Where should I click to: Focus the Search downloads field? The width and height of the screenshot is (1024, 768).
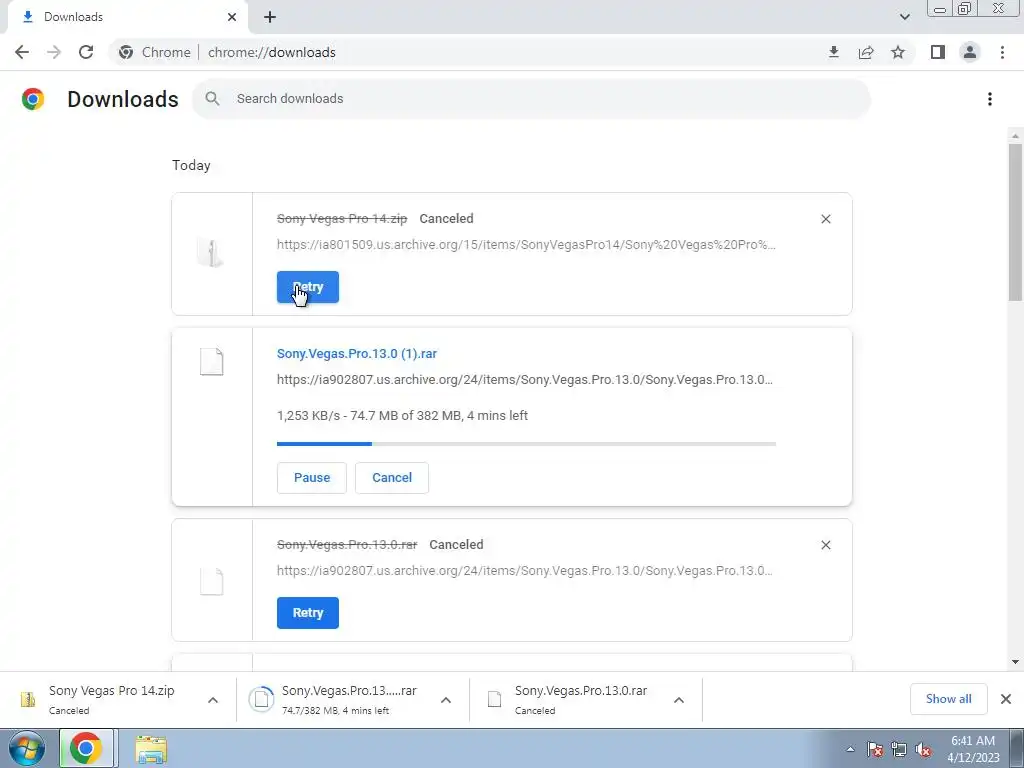[x=531, y=99]
